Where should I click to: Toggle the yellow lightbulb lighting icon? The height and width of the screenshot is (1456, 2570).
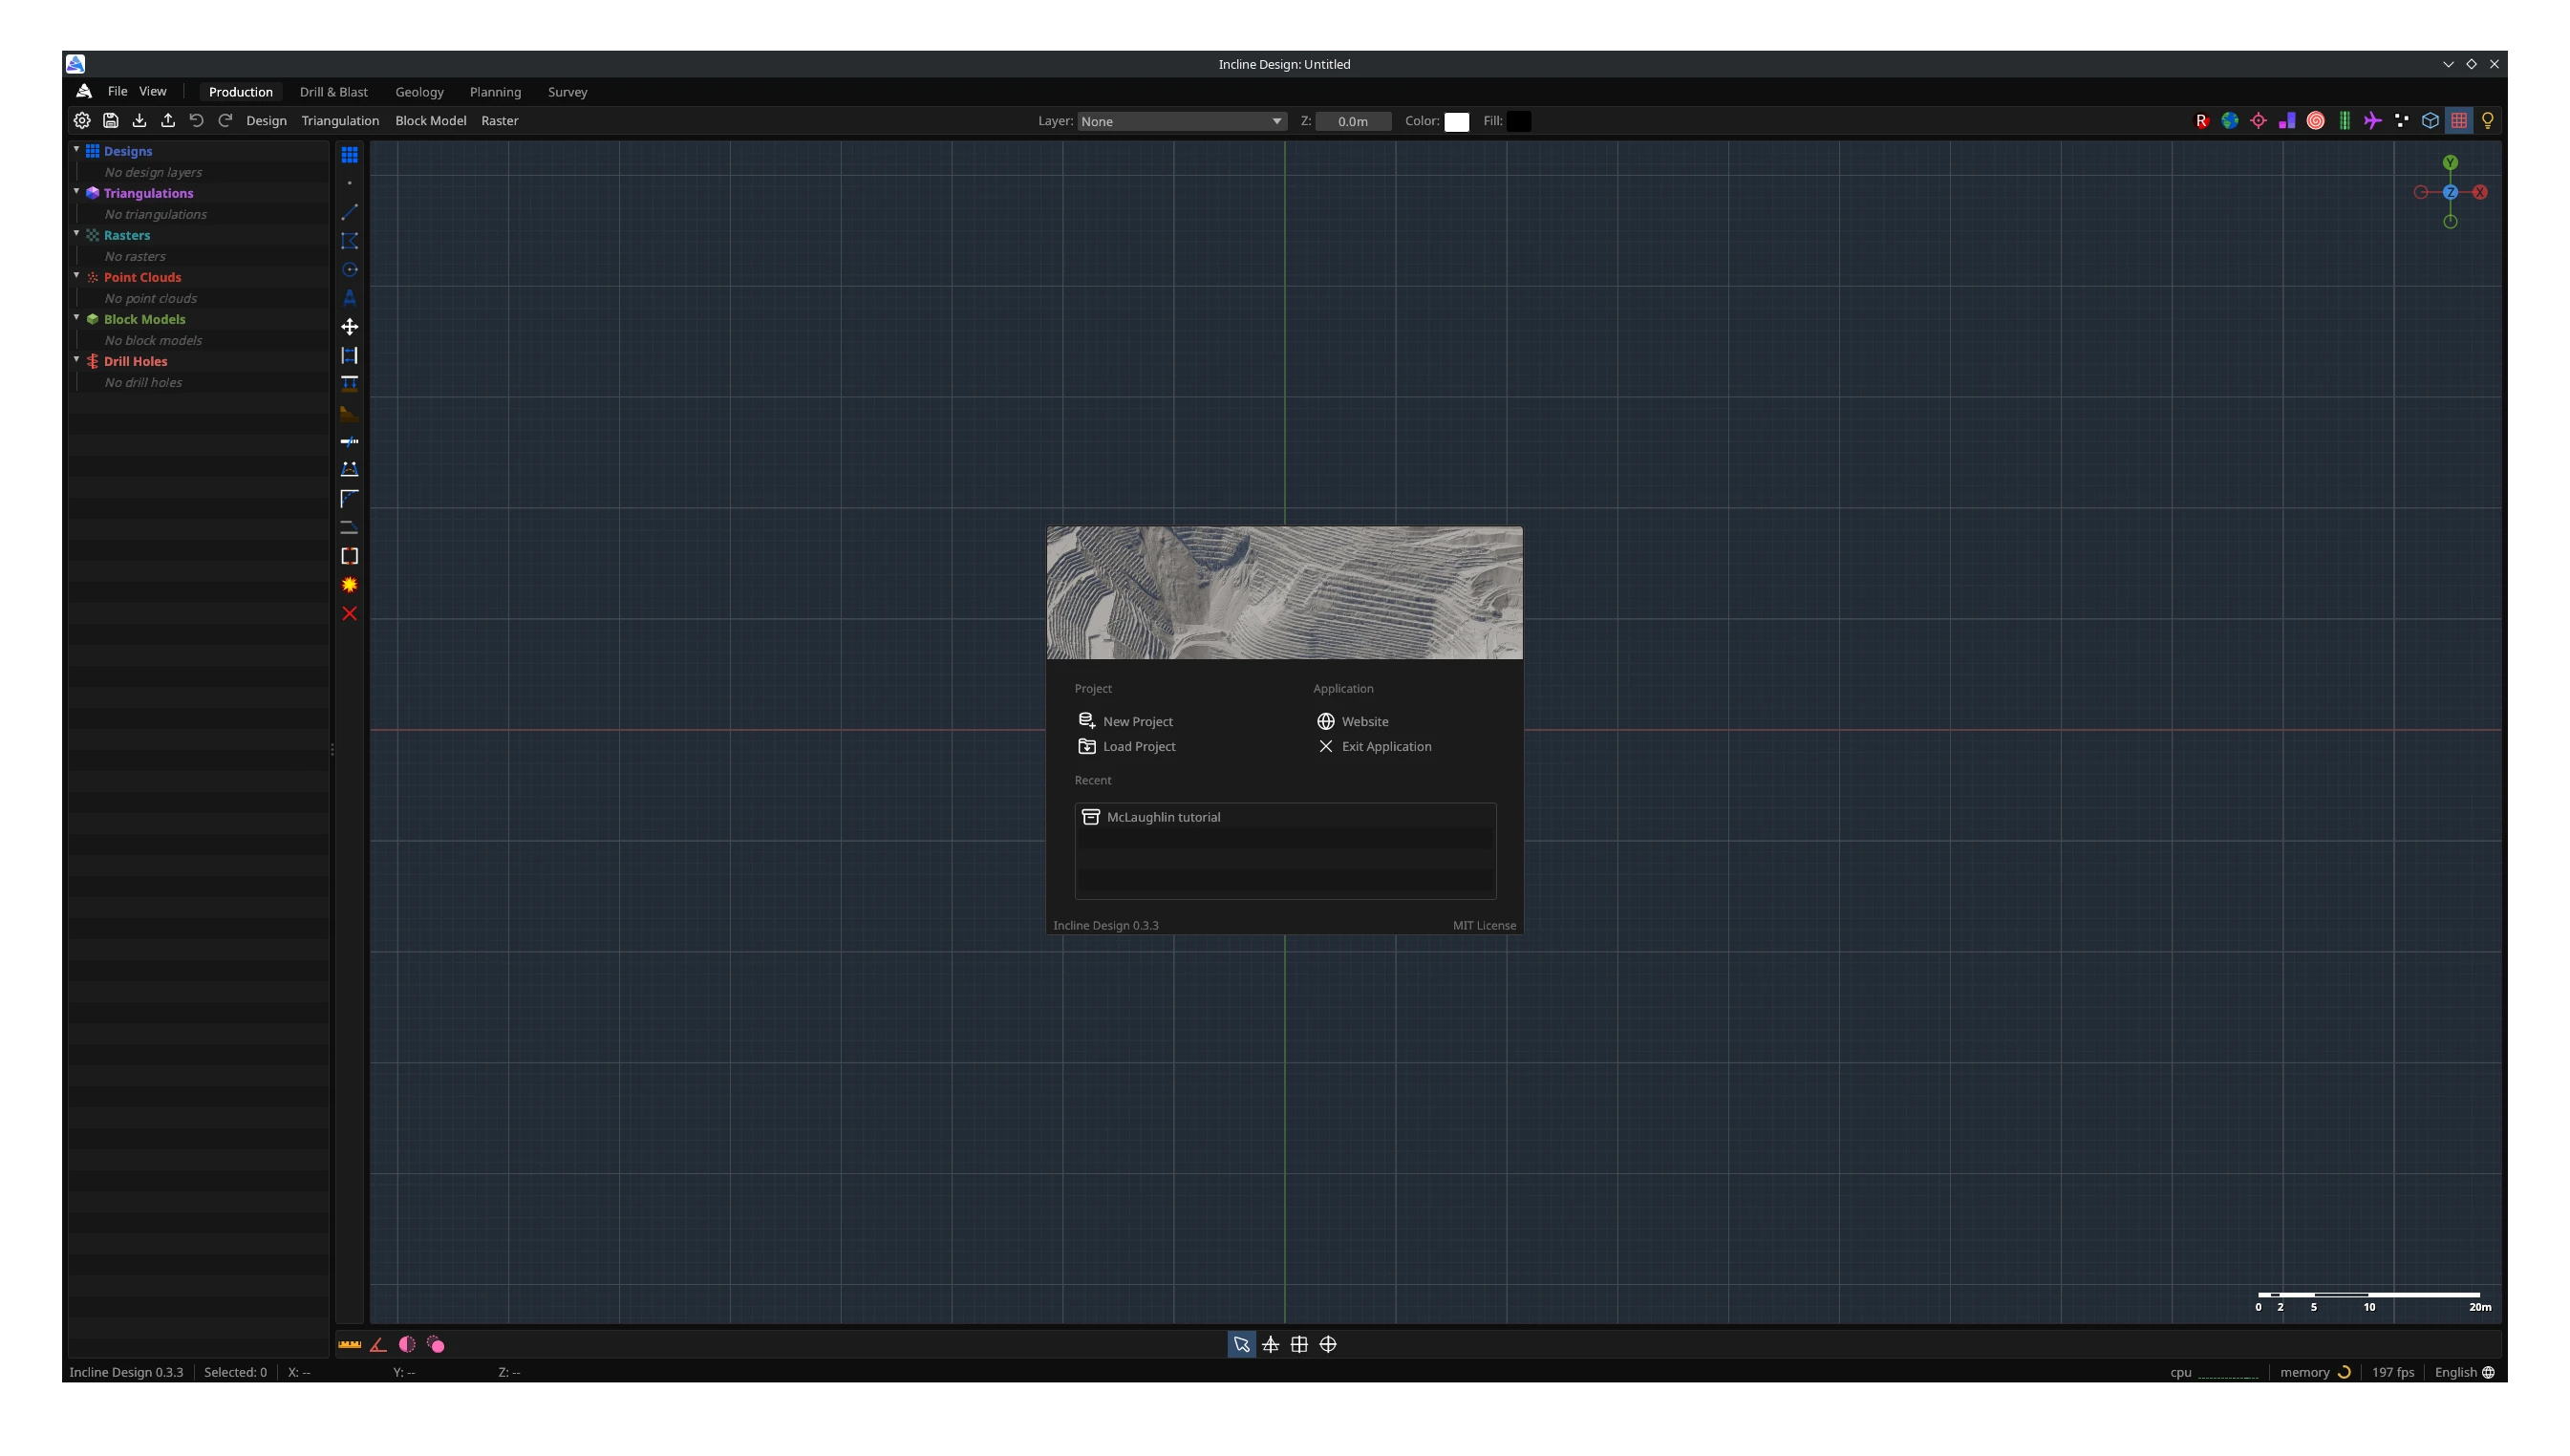(2488, 121)
